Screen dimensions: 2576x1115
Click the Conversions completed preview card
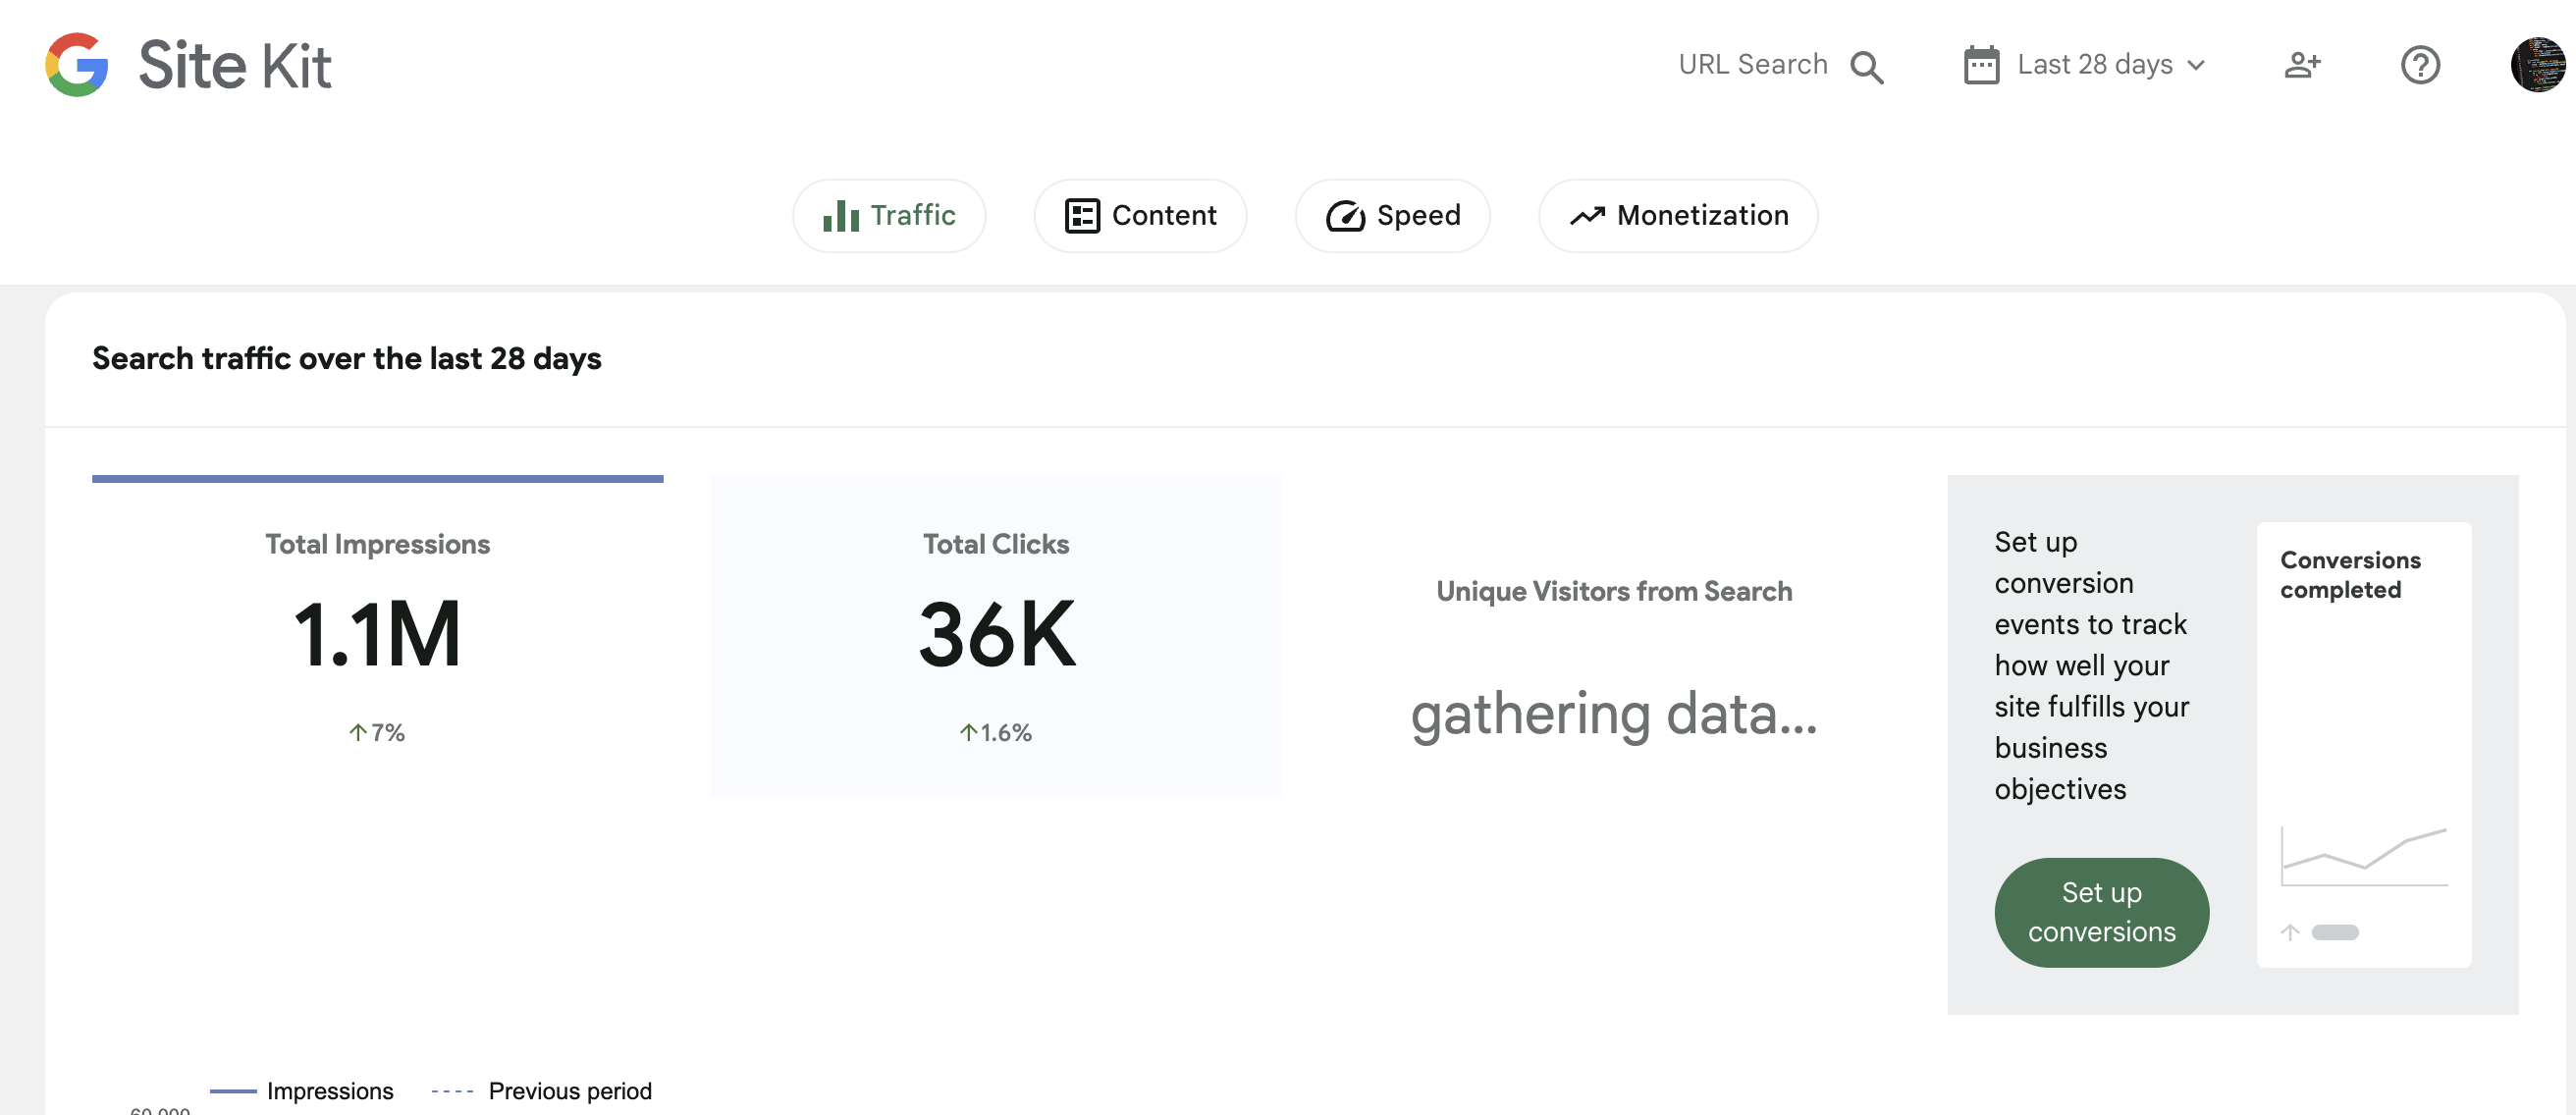click(x=2363, y=744)
